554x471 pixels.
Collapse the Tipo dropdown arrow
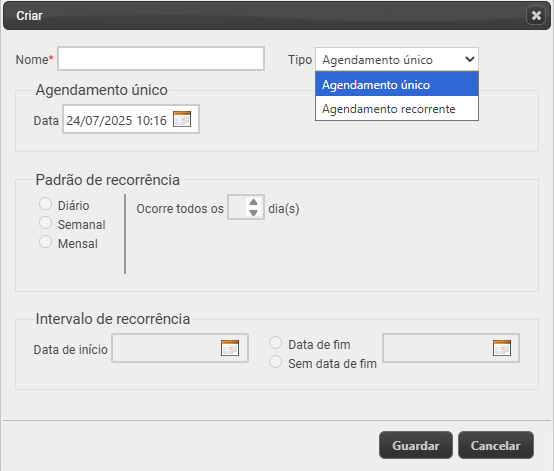pos(470,59)
